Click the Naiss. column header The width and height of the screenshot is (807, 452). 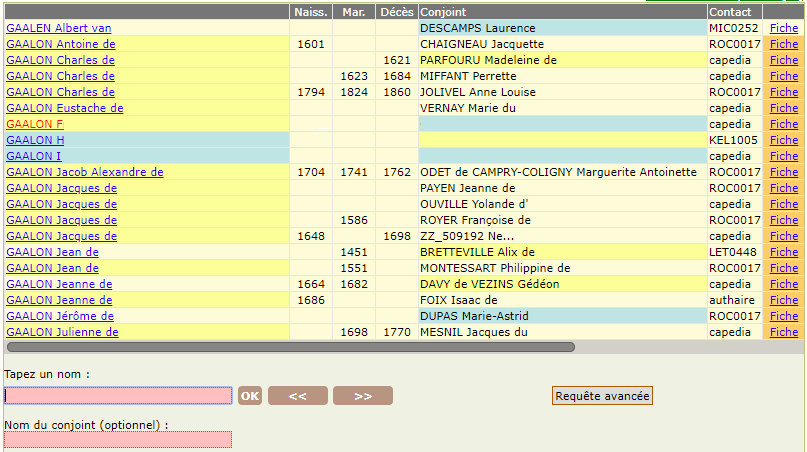310,12
